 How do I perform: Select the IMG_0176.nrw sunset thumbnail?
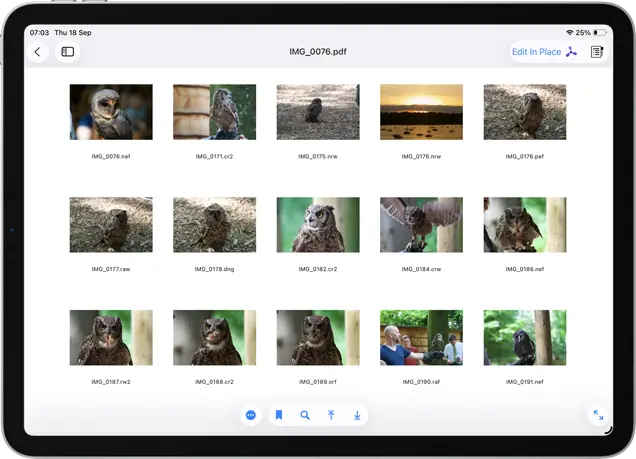point(421,112)
